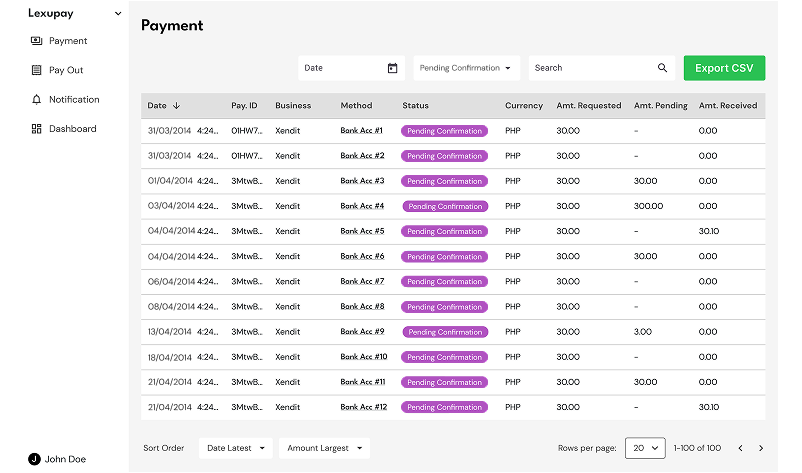The image size is (802, 473).
Task: Click the Notification bell icon
Action: pos(37,99)
